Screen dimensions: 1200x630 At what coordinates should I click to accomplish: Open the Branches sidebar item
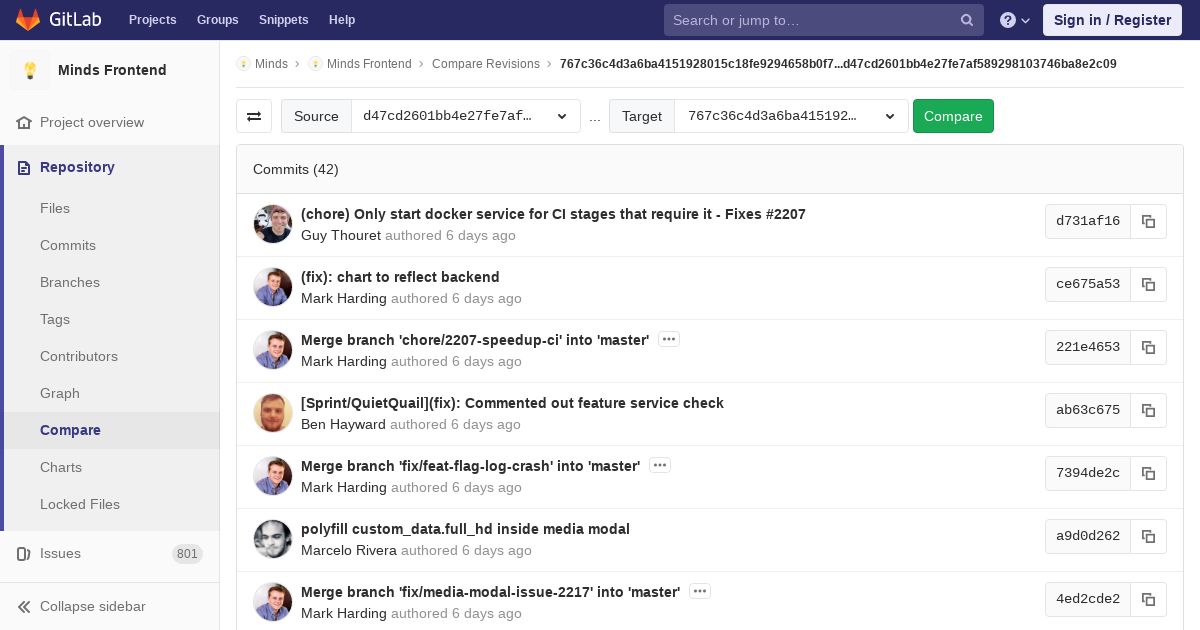coord(70,282)
